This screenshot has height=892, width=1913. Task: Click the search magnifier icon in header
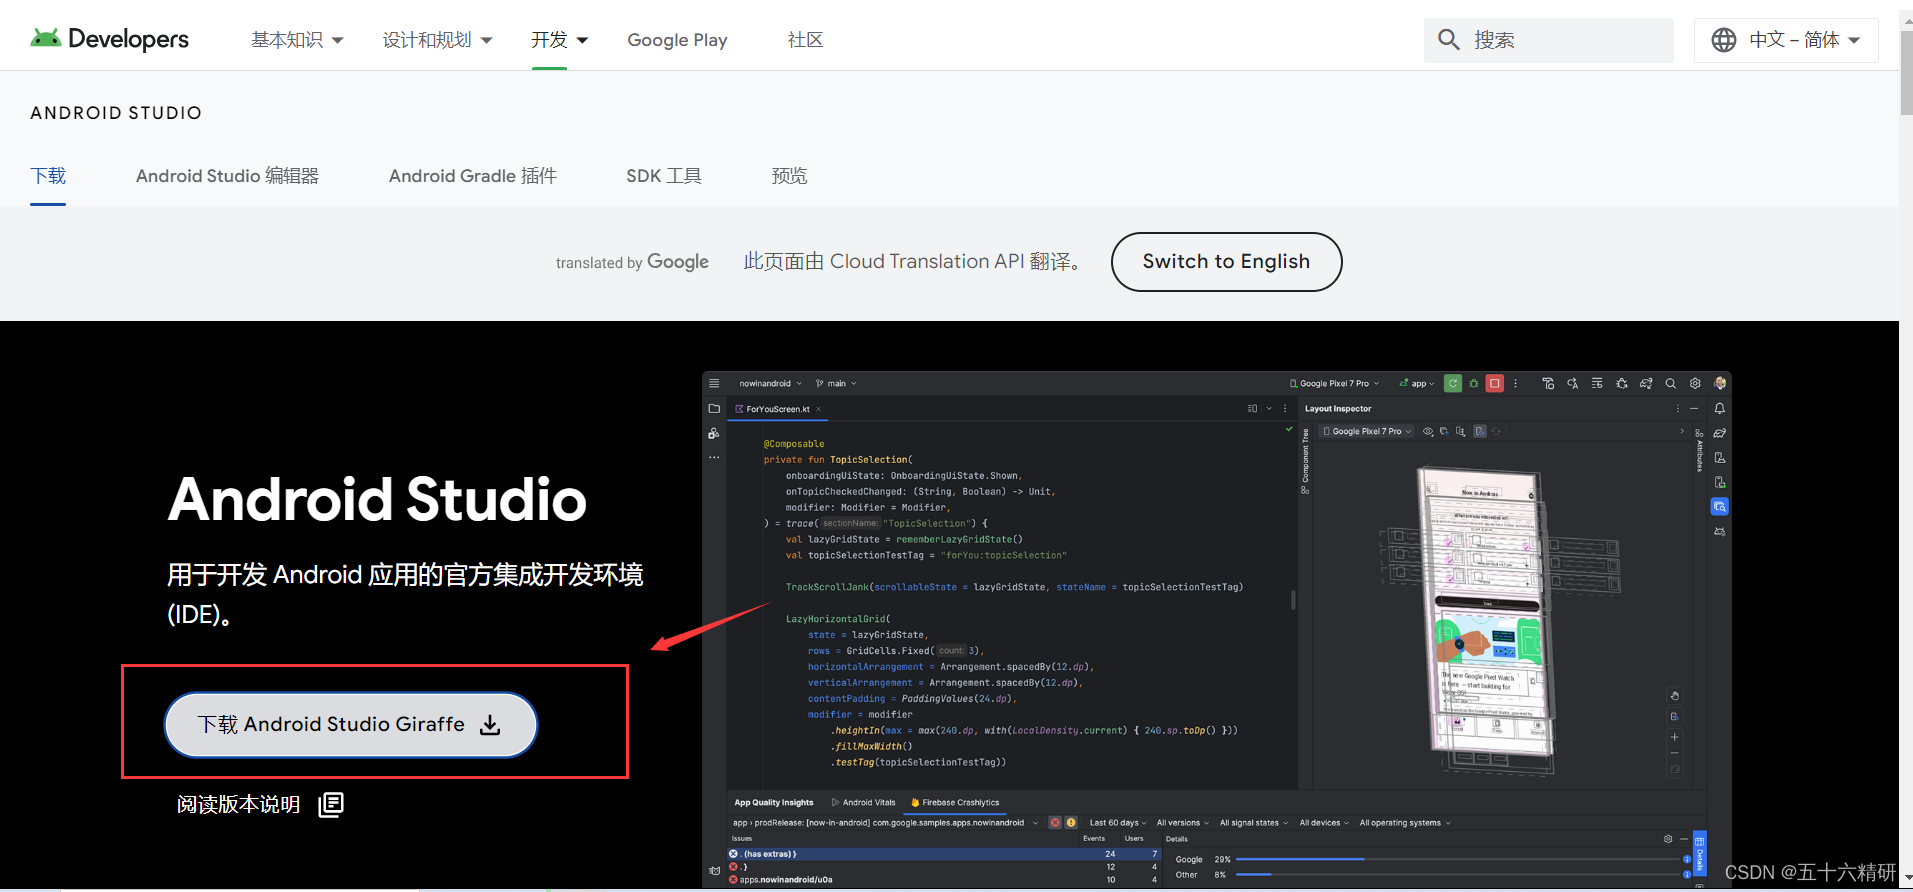coord(1449,40)
